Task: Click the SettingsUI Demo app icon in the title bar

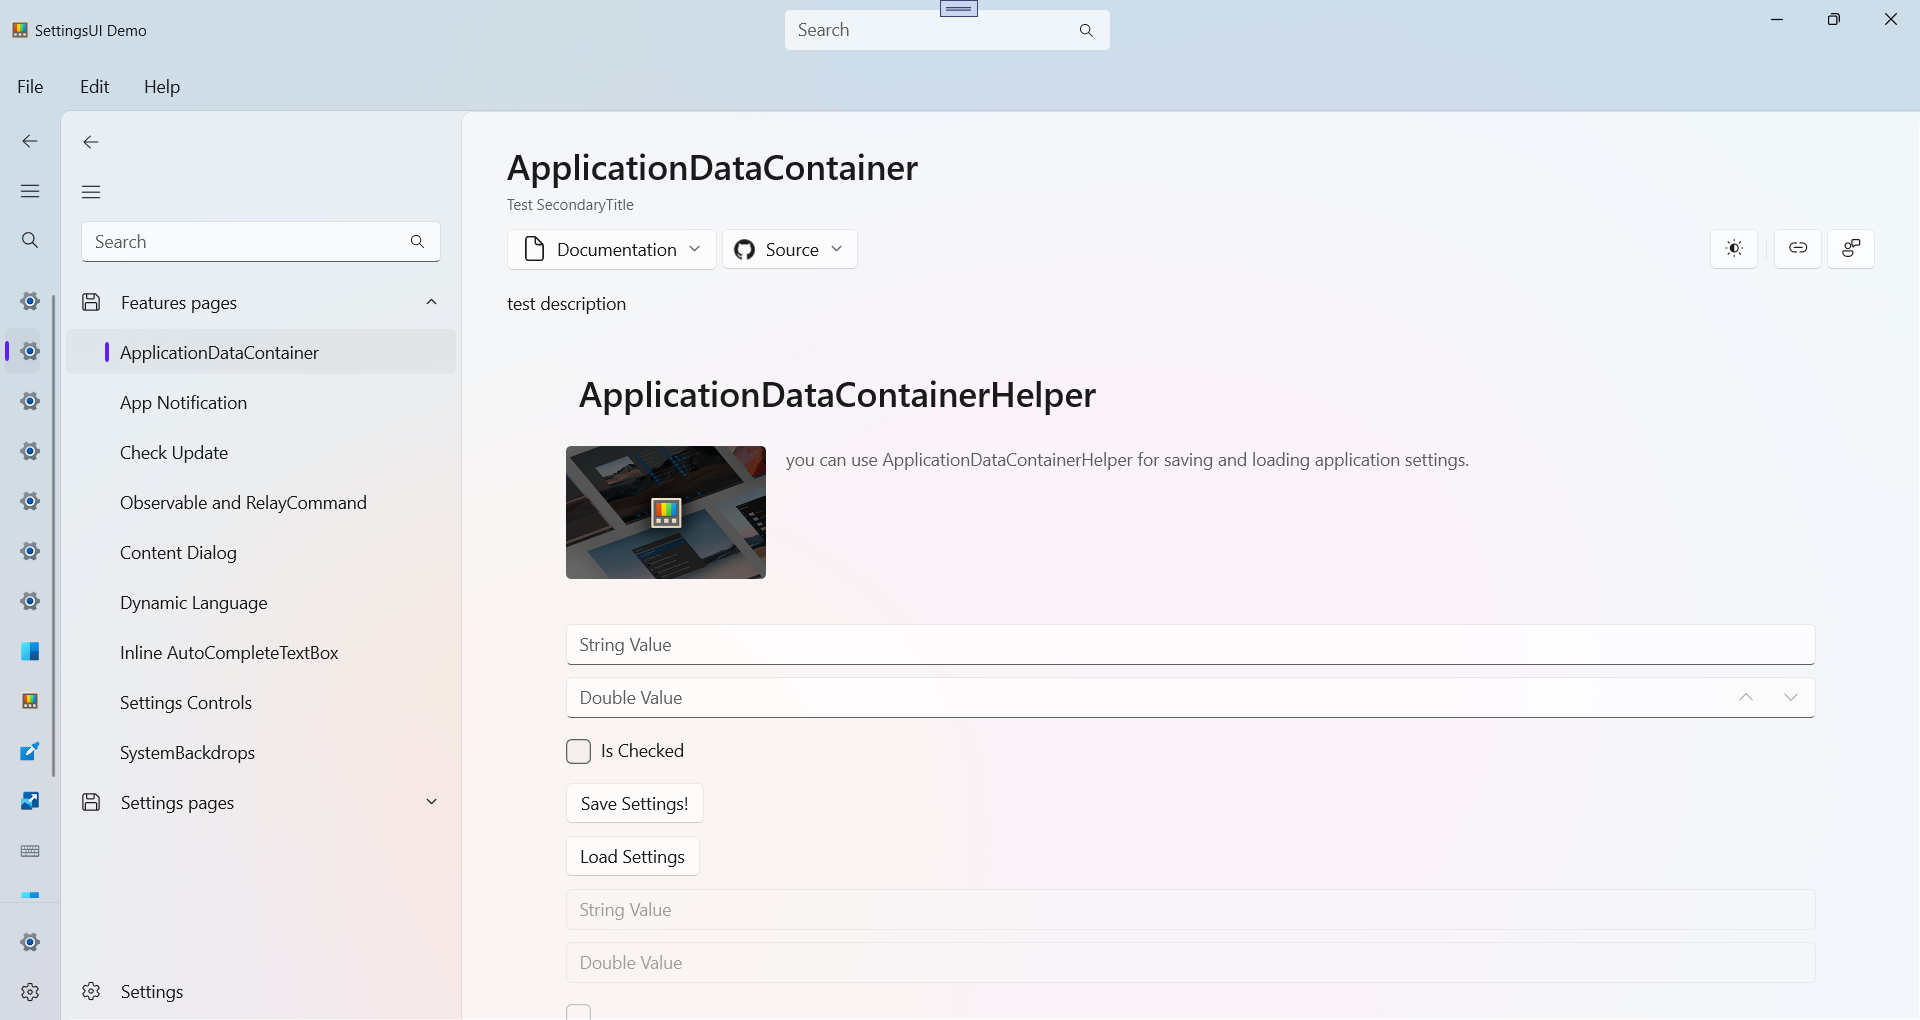Action: pos(20,30)
